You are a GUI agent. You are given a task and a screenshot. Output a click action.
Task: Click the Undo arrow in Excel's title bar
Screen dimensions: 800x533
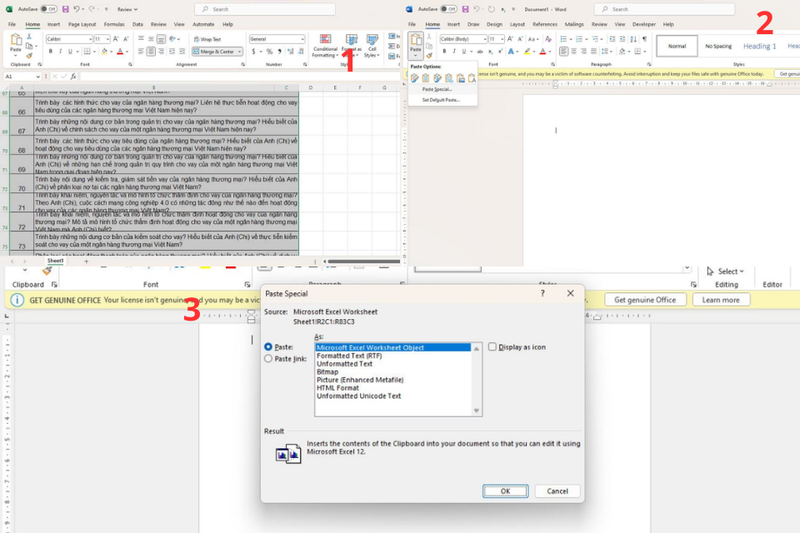coord(77,9)
